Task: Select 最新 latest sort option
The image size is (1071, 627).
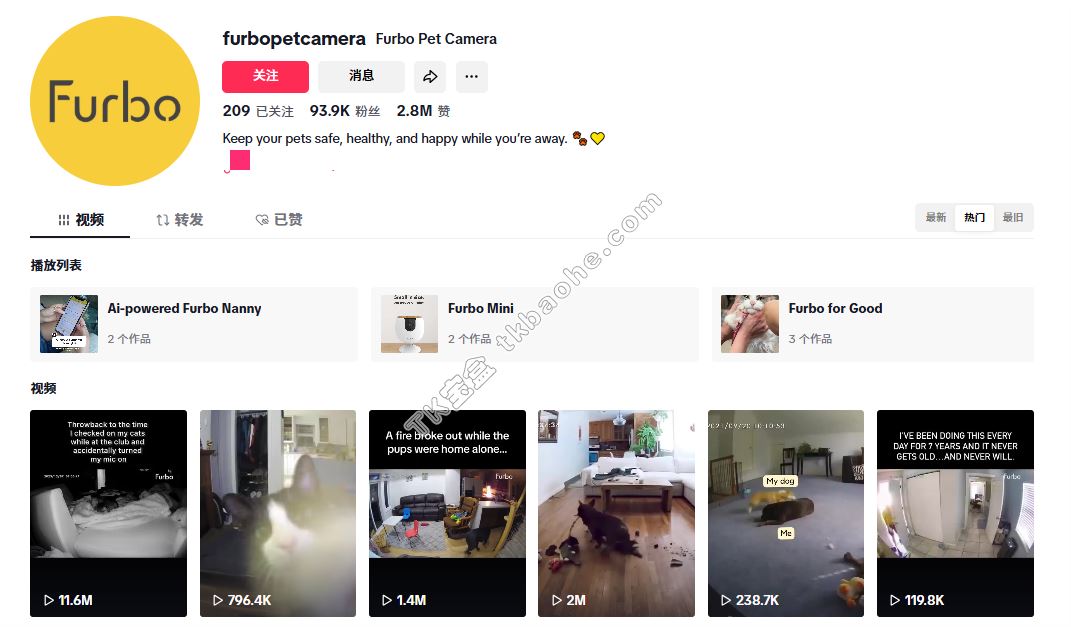Action: pyautogui.click(x=936, y=218)
